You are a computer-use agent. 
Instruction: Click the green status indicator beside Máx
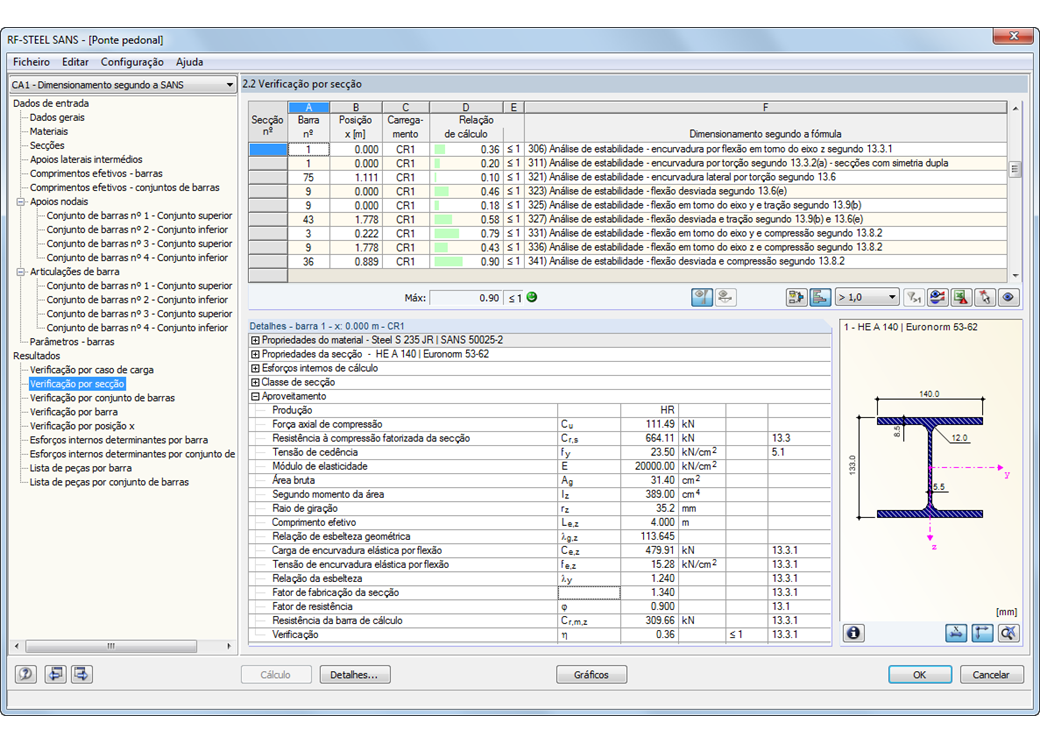tap(532, 298)
